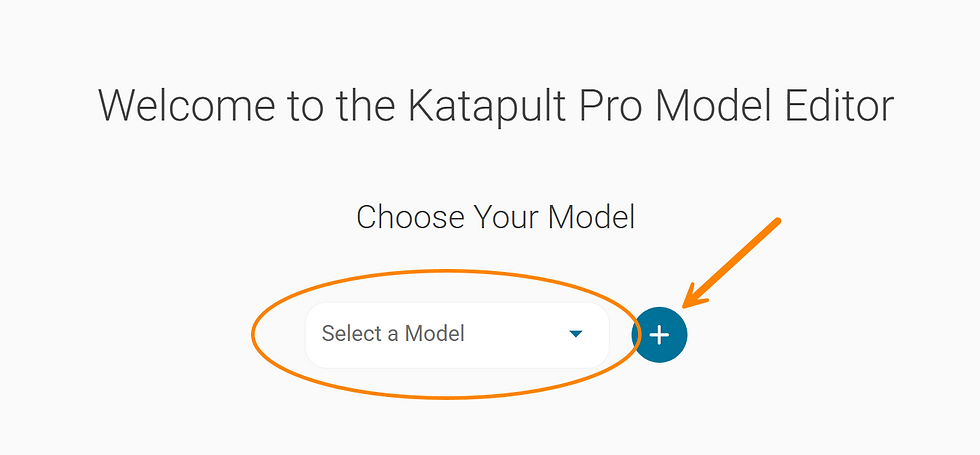Click the tail end of the orange arrow
Screen dimensions: 980x455
click(x=775, y=222)
